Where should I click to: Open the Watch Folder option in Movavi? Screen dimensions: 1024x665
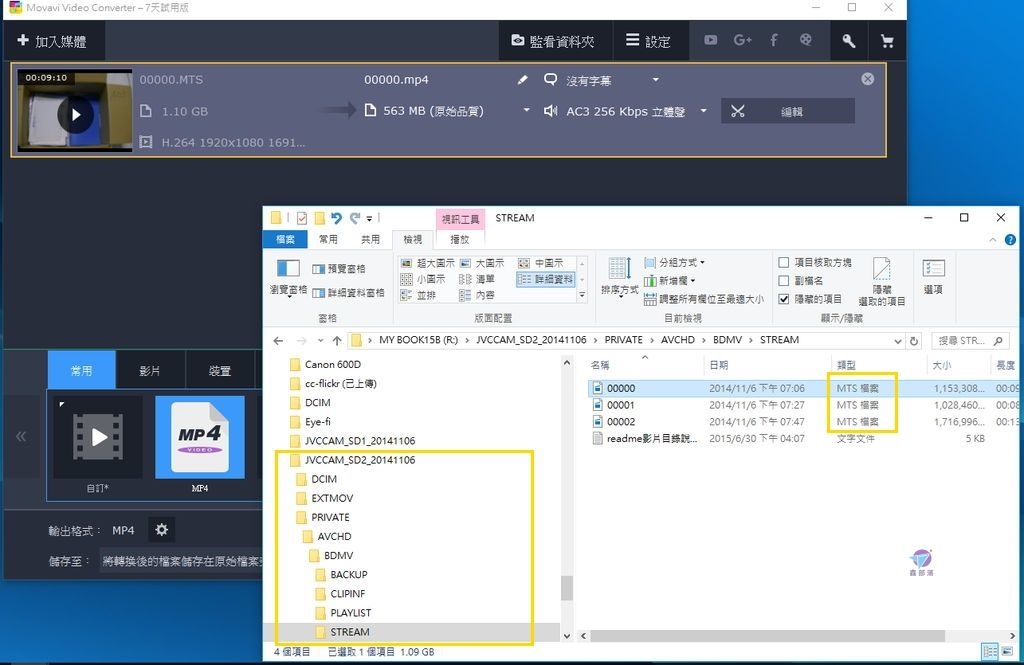tap(552, 41)
